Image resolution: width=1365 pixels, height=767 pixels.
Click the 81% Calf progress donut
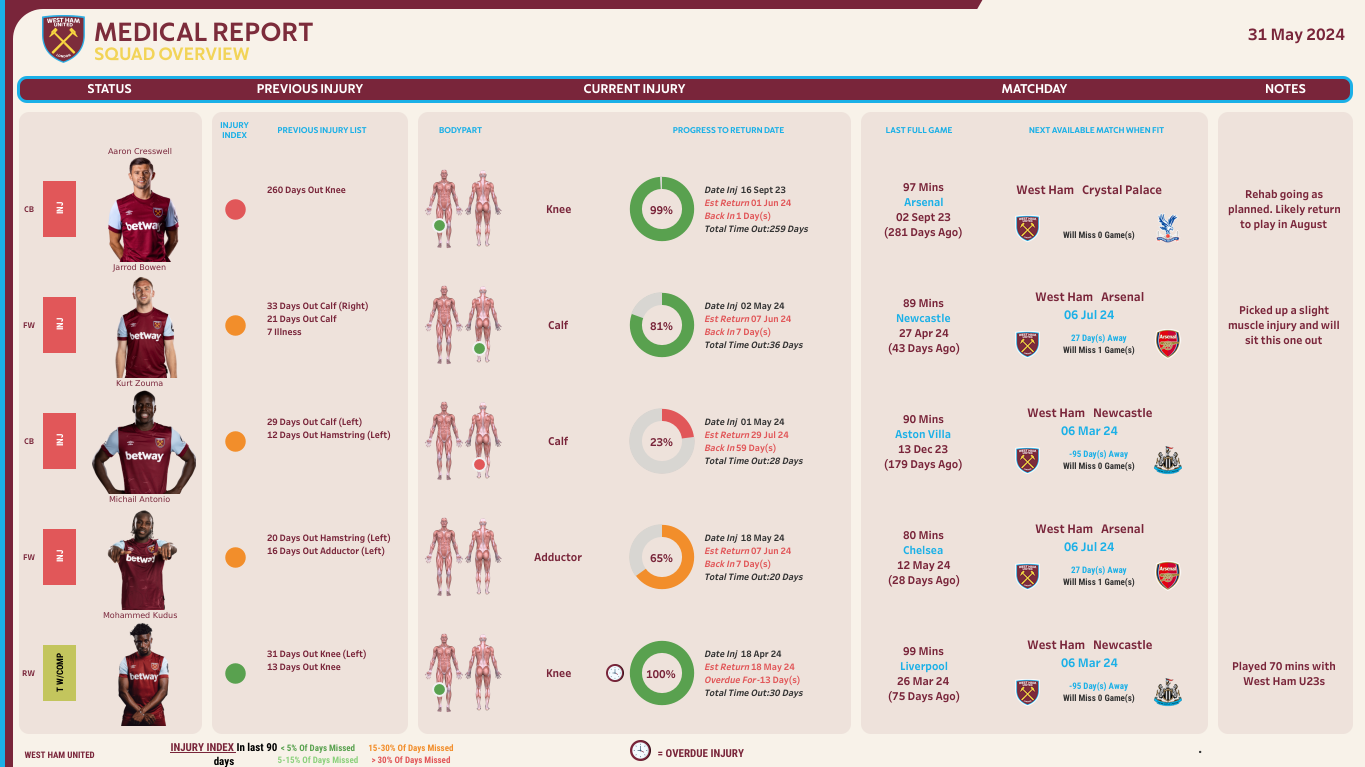pos(661,325)
